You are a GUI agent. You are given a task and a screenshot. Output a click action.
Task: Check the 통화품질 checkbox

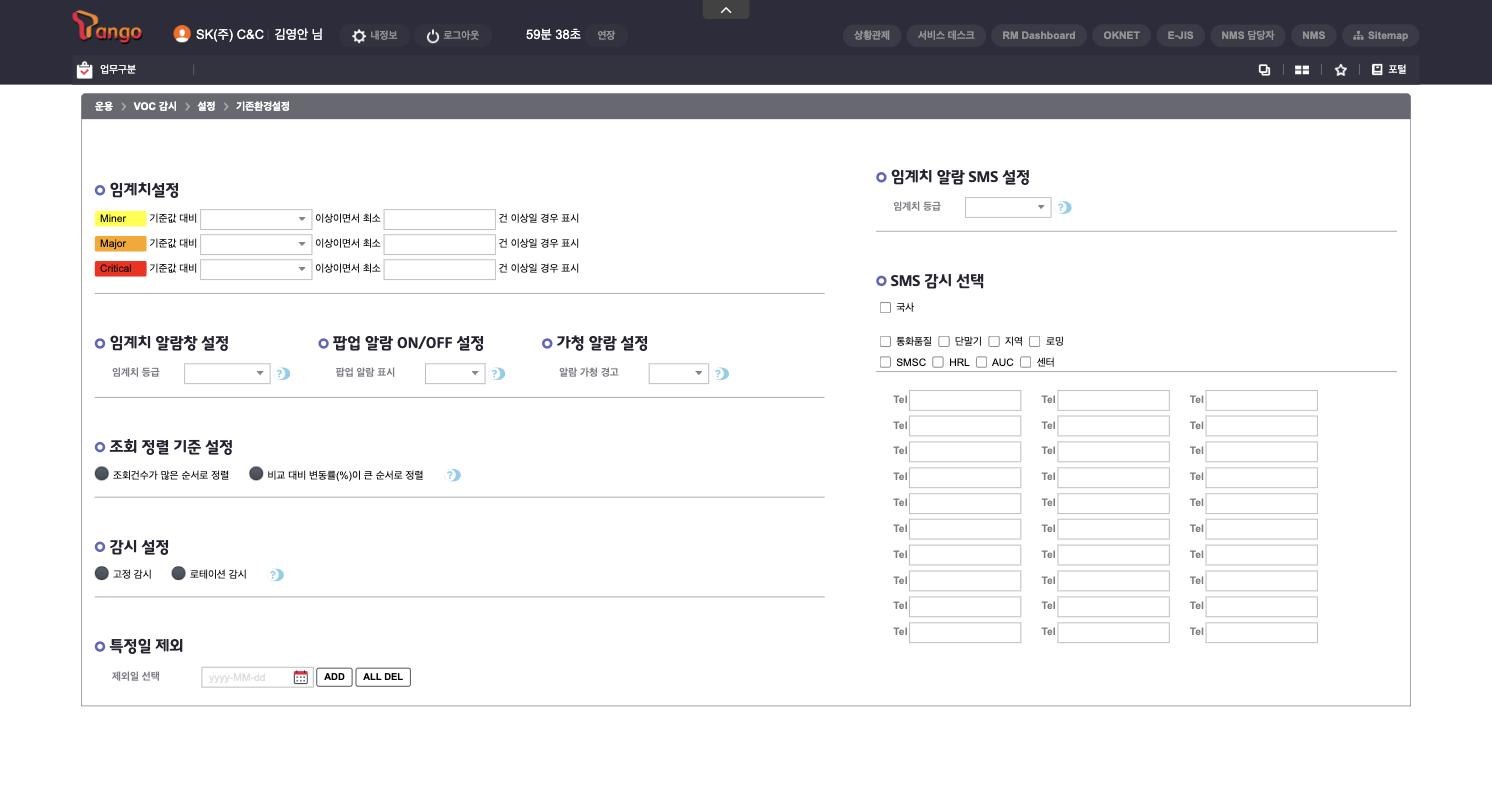click(x=885, y=341)
